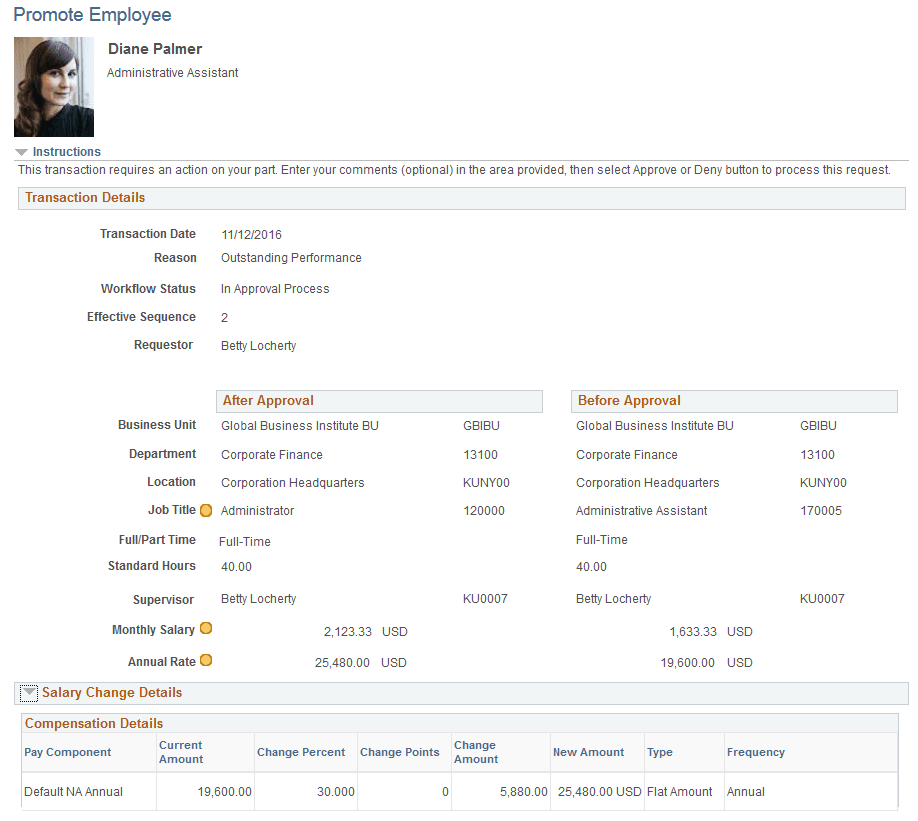Click requestor name Betty Locherty
The height and width of the screenshot is (821, 918).
(257, 345)
